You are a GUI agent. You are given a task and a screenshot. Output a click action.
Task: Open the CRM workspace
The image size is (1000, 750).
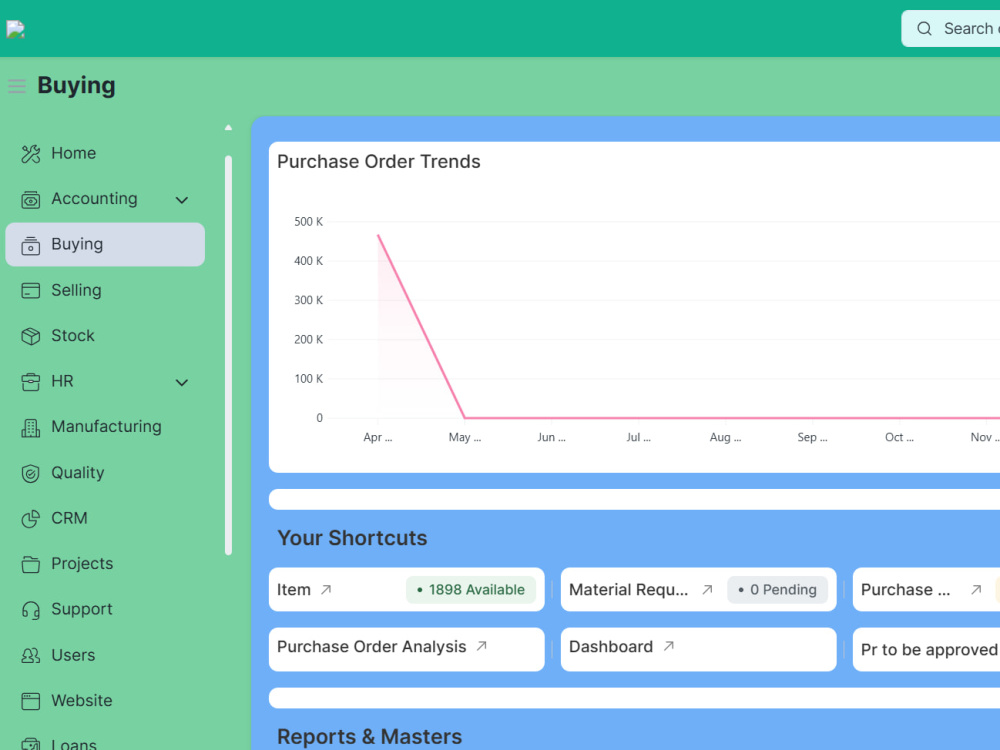click(105, 518)
